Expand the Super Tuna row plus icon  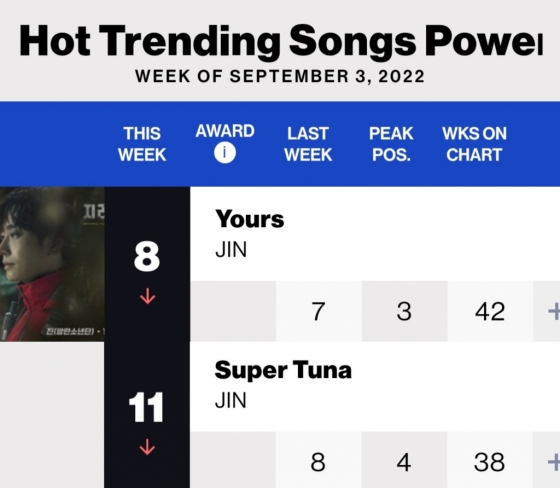click(x=554, y=462)
